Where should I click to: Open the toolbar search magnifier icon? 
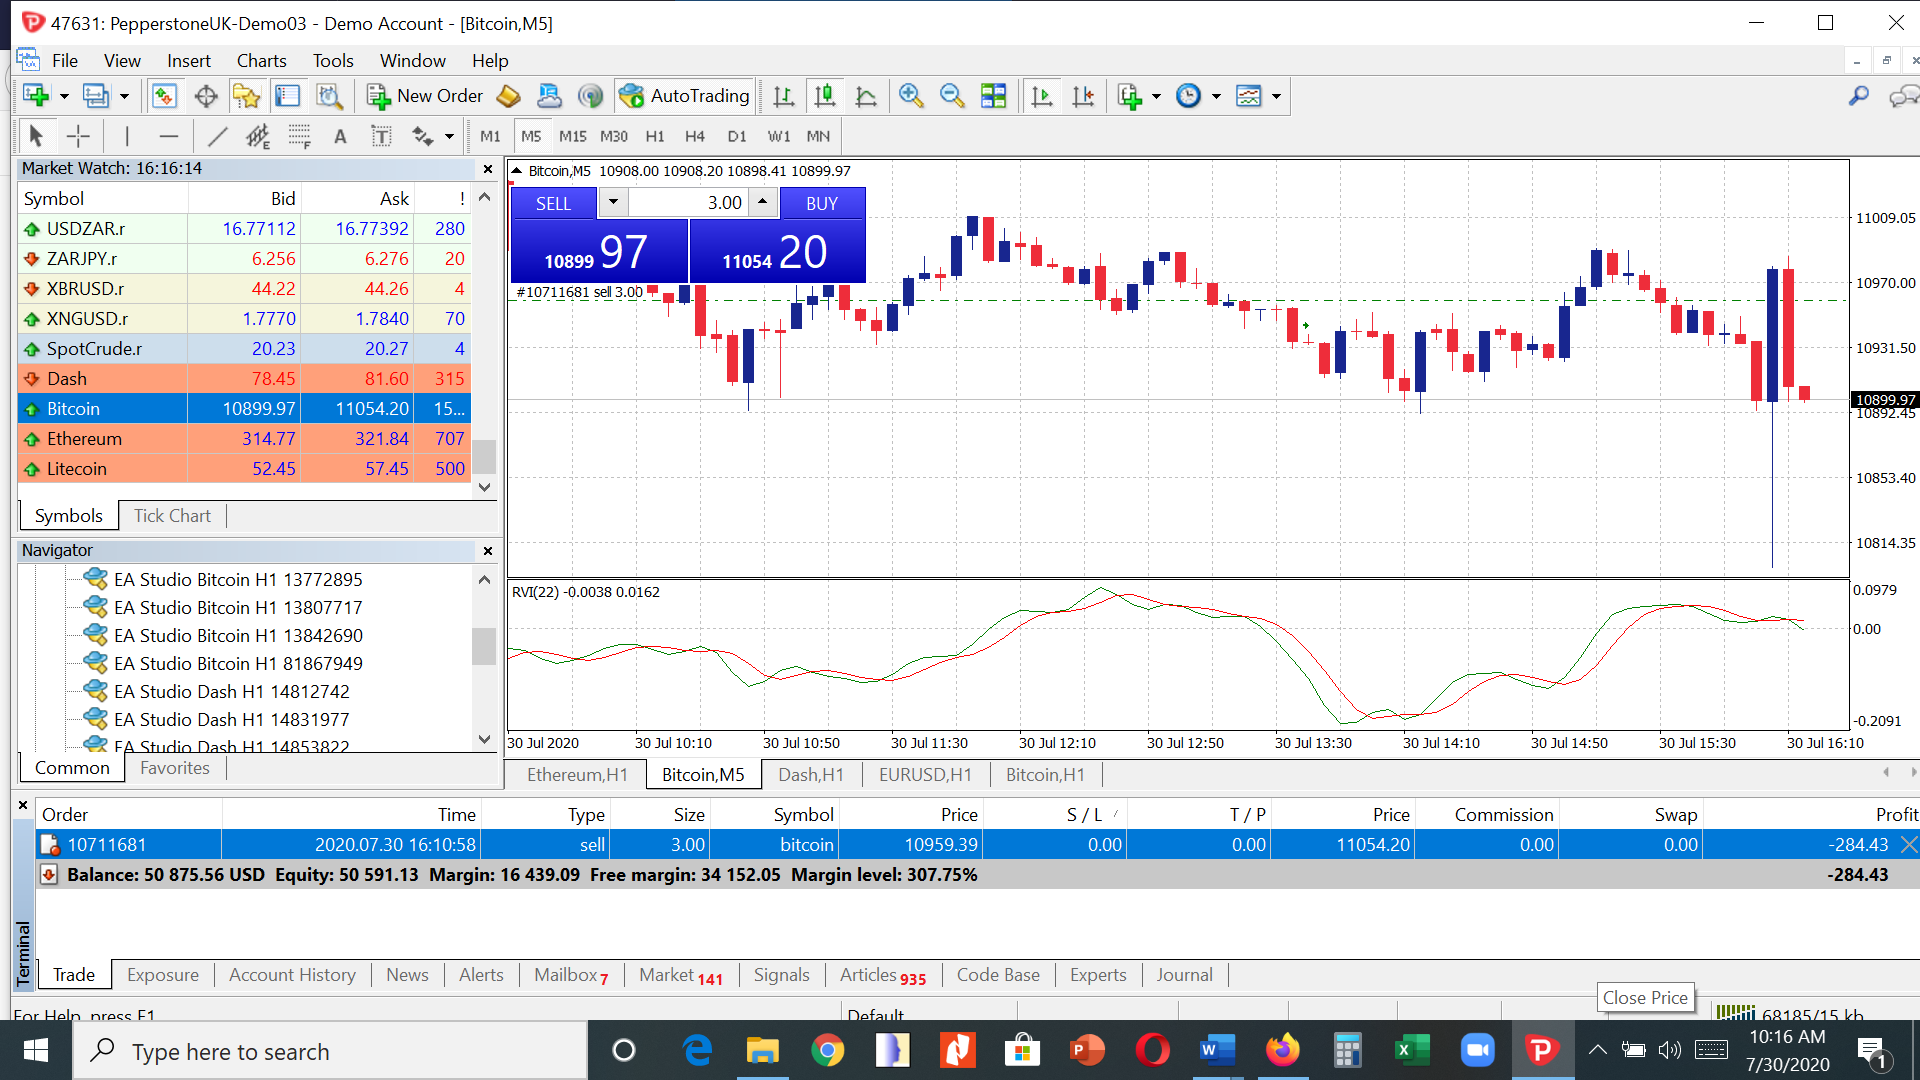1859,96
